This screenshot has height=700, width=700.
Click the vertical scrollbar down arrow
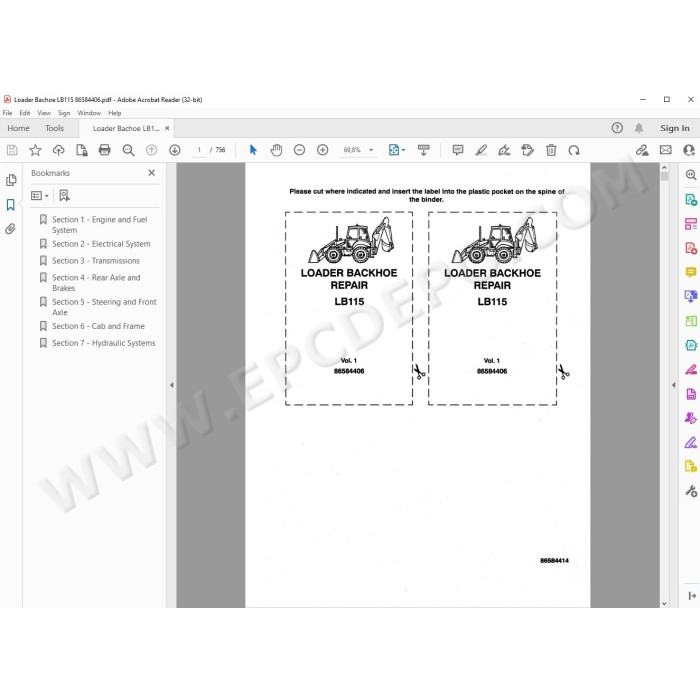click(664, 603)
